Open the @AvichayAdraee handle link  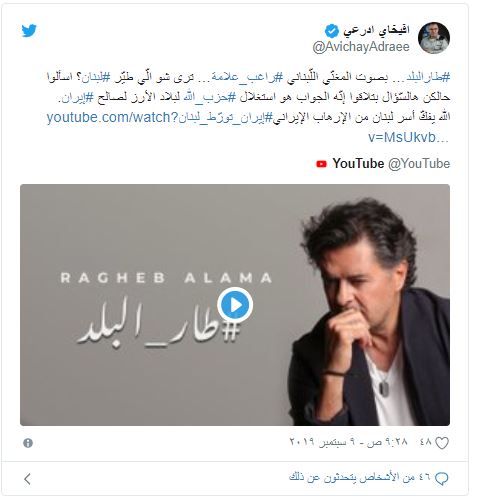(x=361, y=47)
